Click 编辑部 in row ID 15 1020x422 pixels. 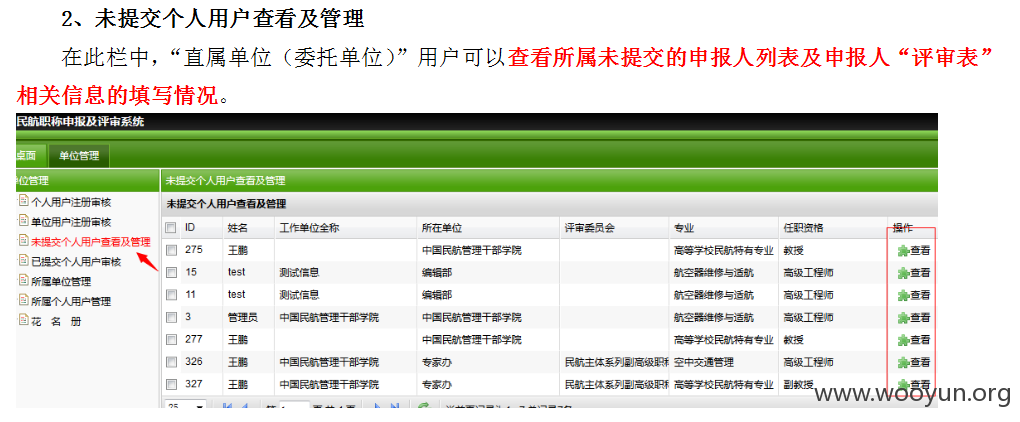[x=437, y=272]
